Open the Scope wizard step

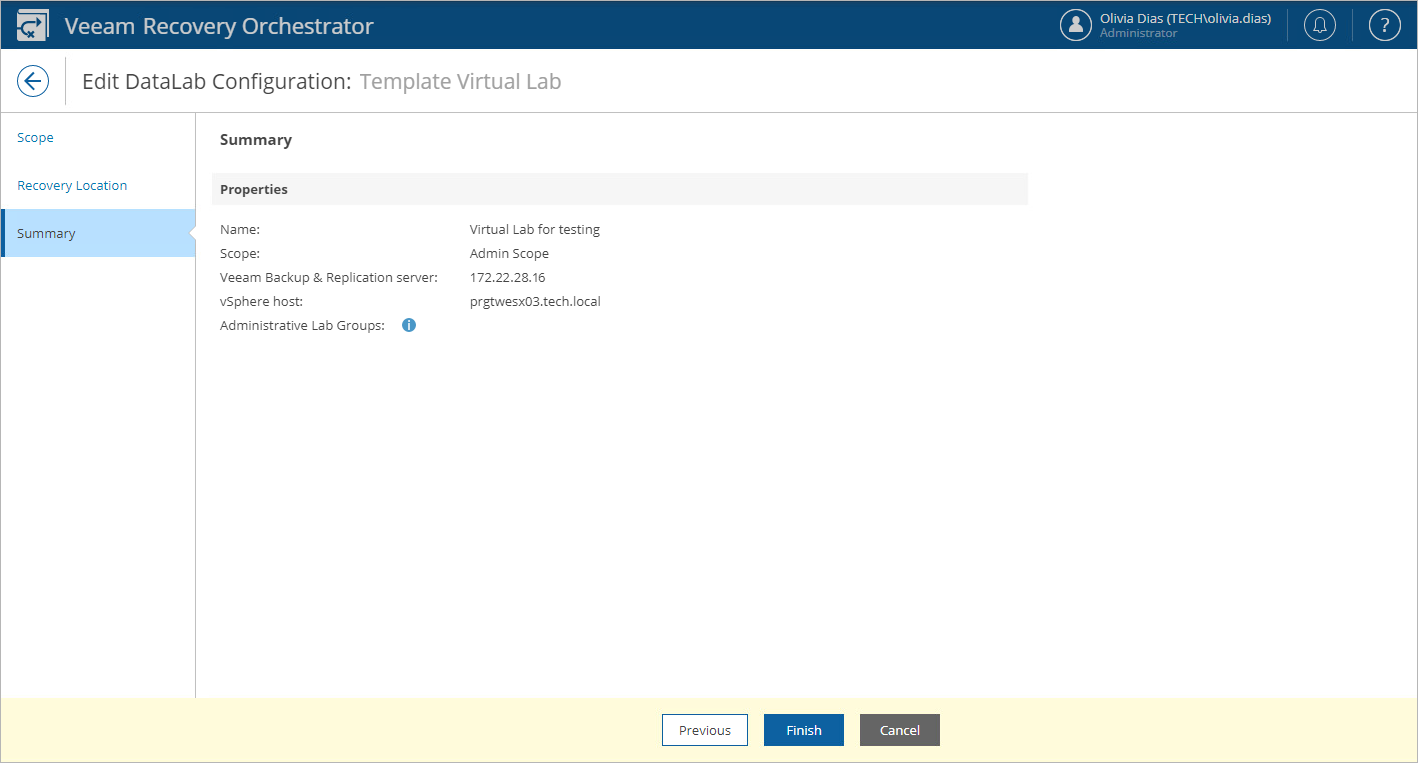[98, 137]
